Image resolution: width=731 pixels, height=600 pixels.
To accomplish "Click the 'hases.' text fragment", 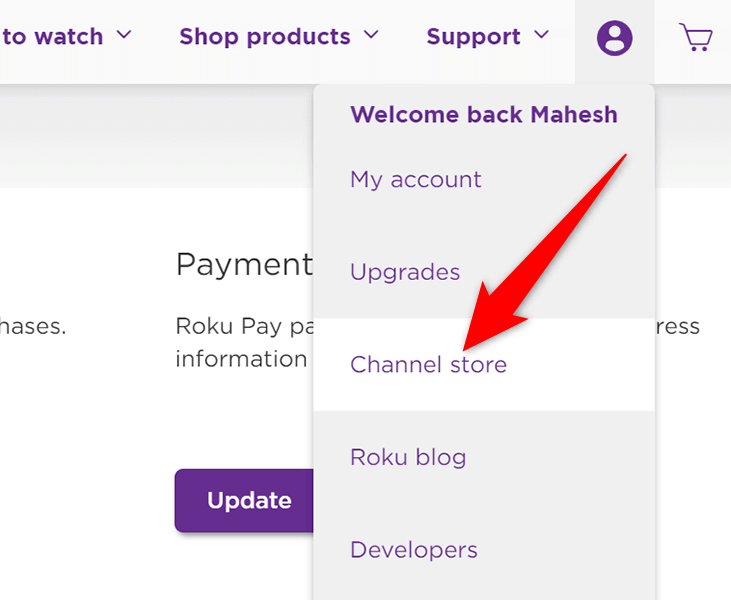I will click(x=33, y=326).
